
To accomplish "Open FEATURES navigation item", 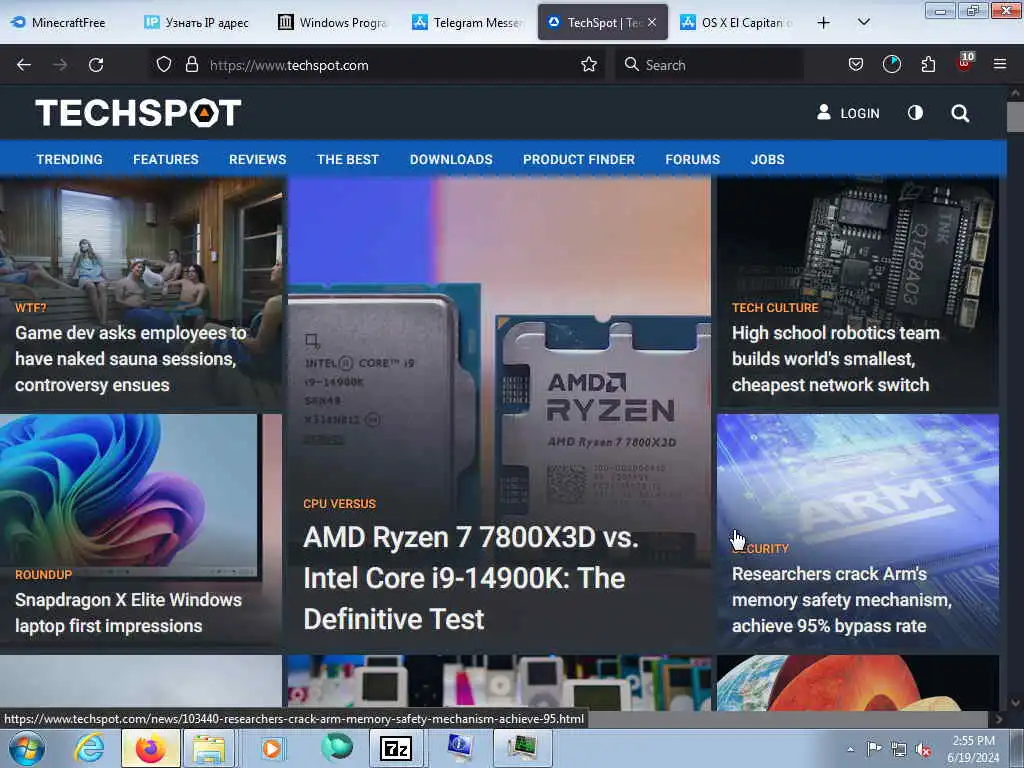I will click(166, 159).
